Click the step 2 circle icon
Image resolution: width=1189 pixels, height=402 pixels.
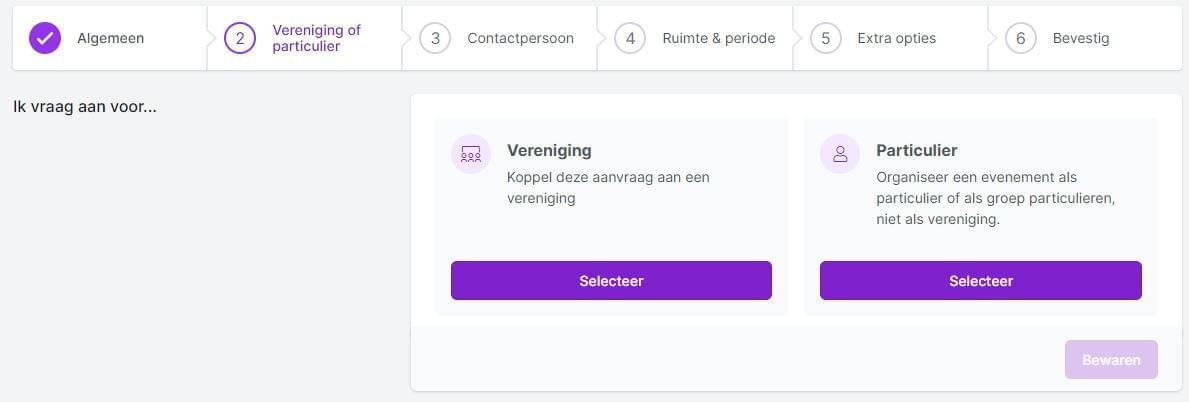coord(240,38)
